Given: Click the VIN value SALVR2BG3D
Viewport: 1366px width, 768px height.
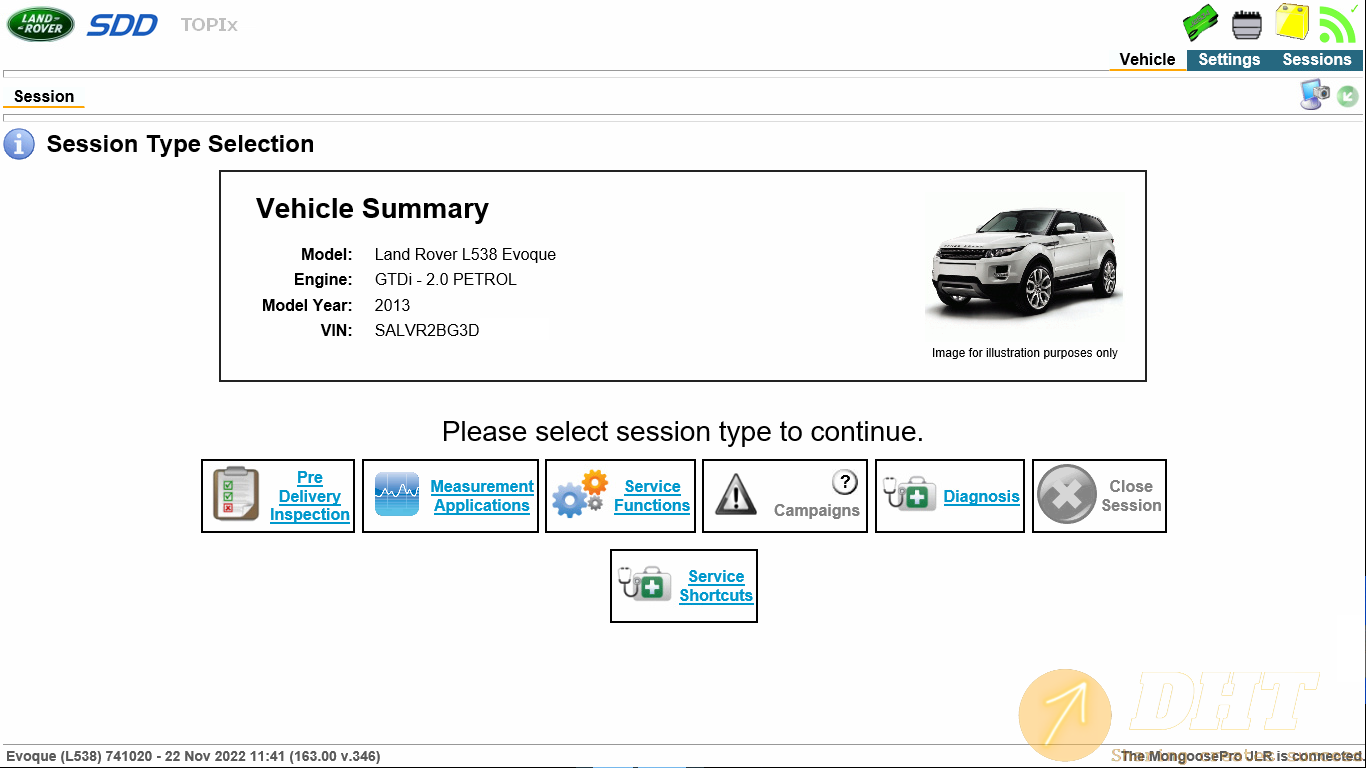Looking at the screenshot, I should coord(427,330).
